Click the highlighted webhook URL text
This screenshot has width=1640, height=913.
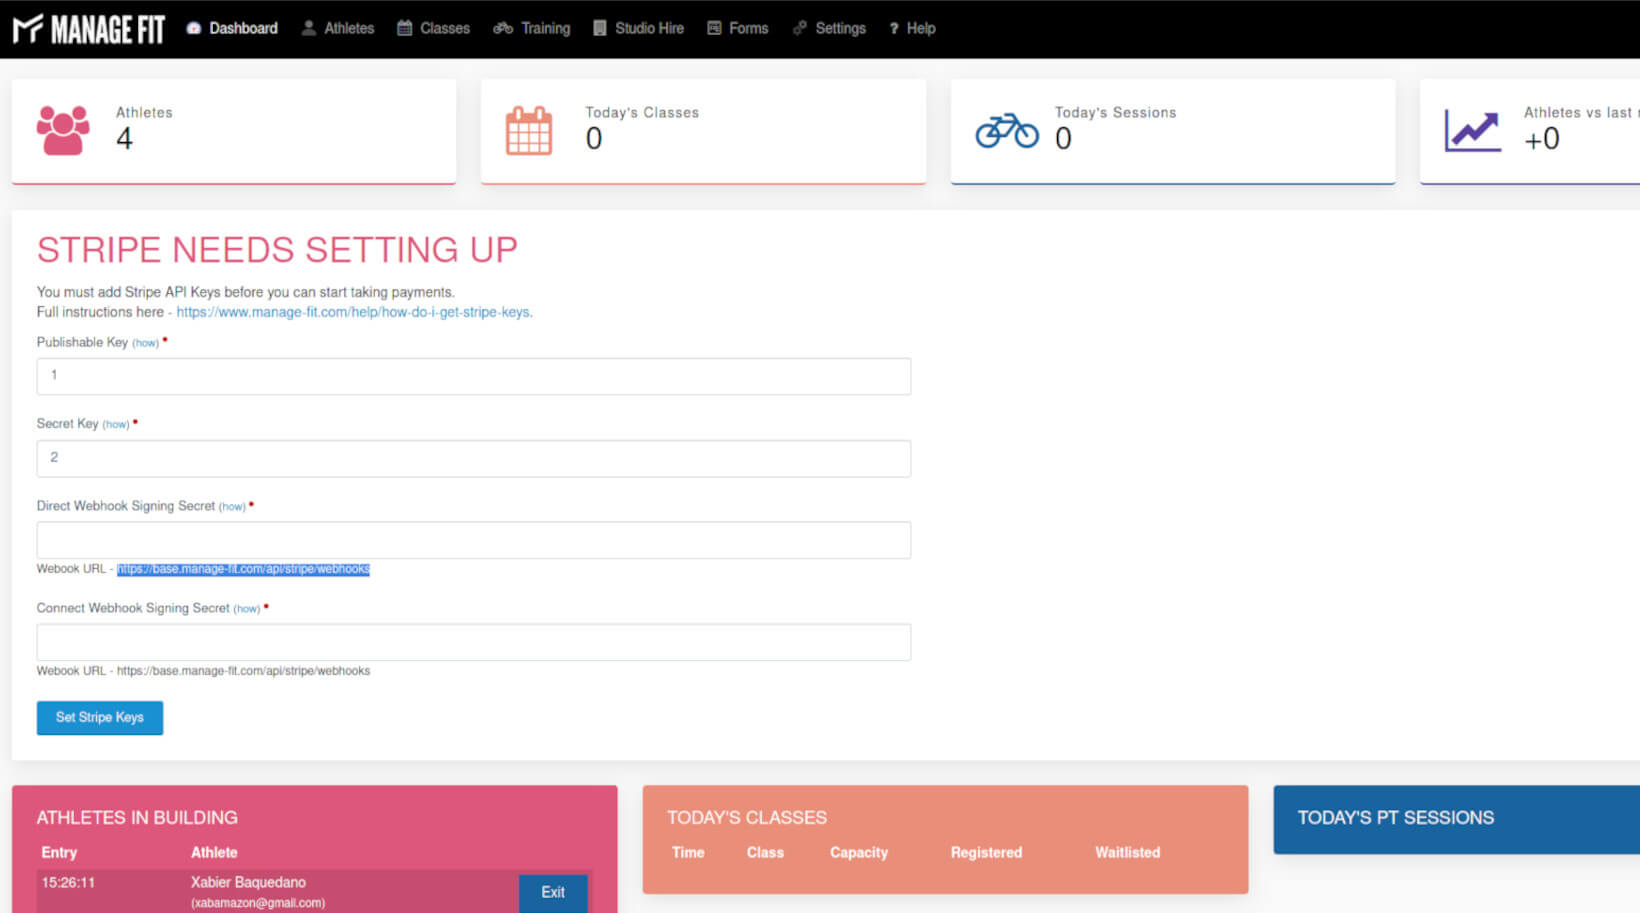coord(243,569)
